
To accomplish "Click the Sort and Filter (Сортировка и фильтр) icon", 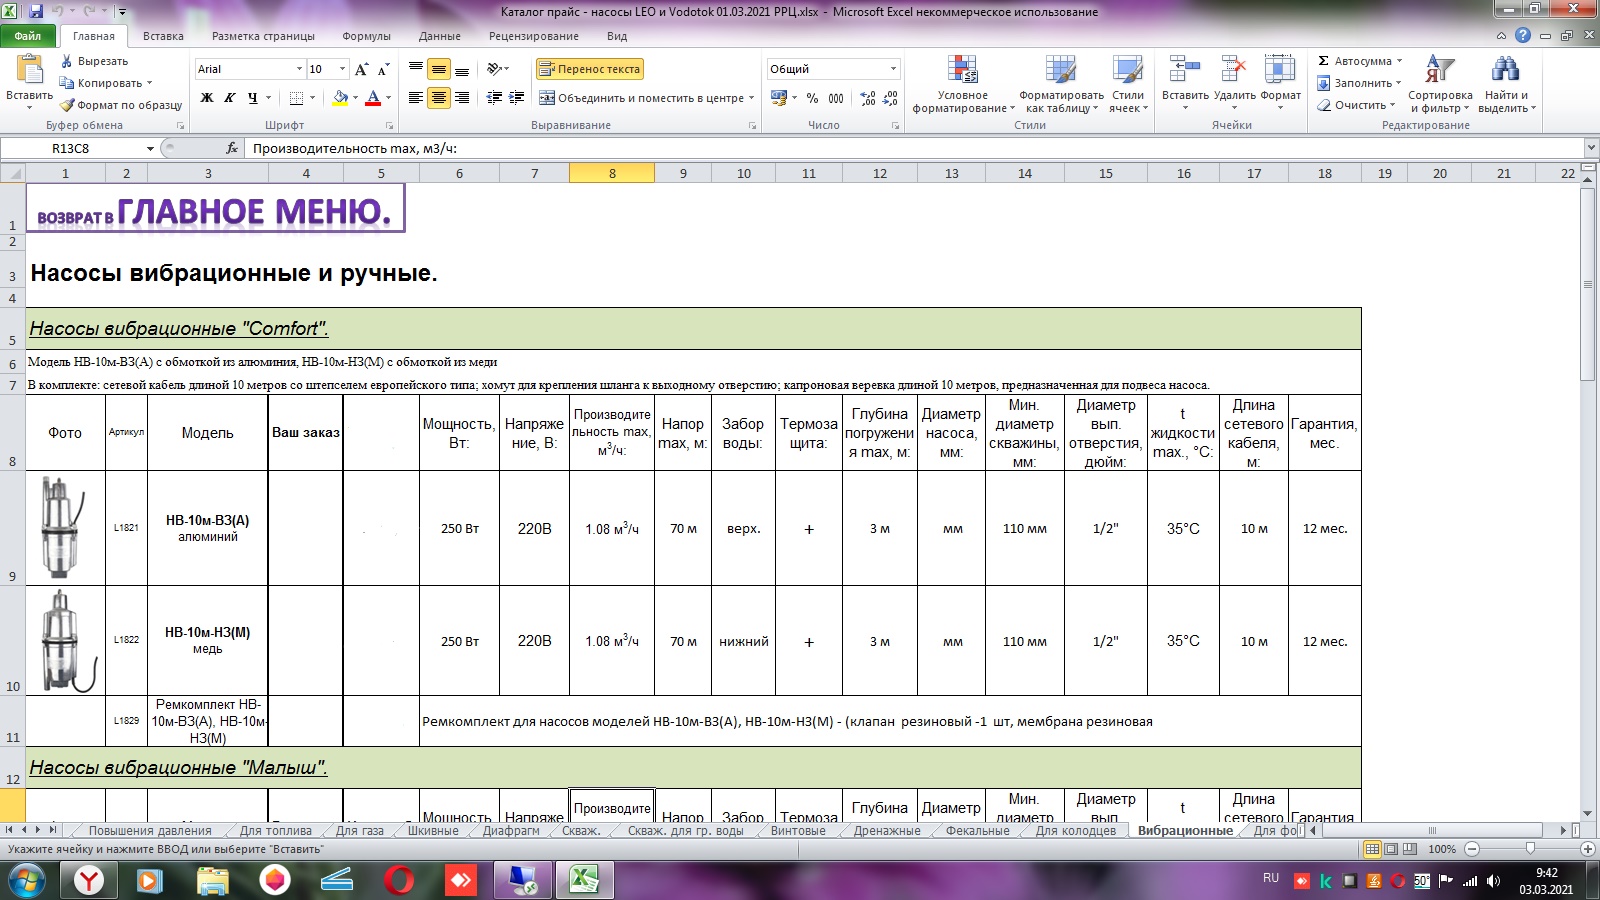I will click(1439, 70).
